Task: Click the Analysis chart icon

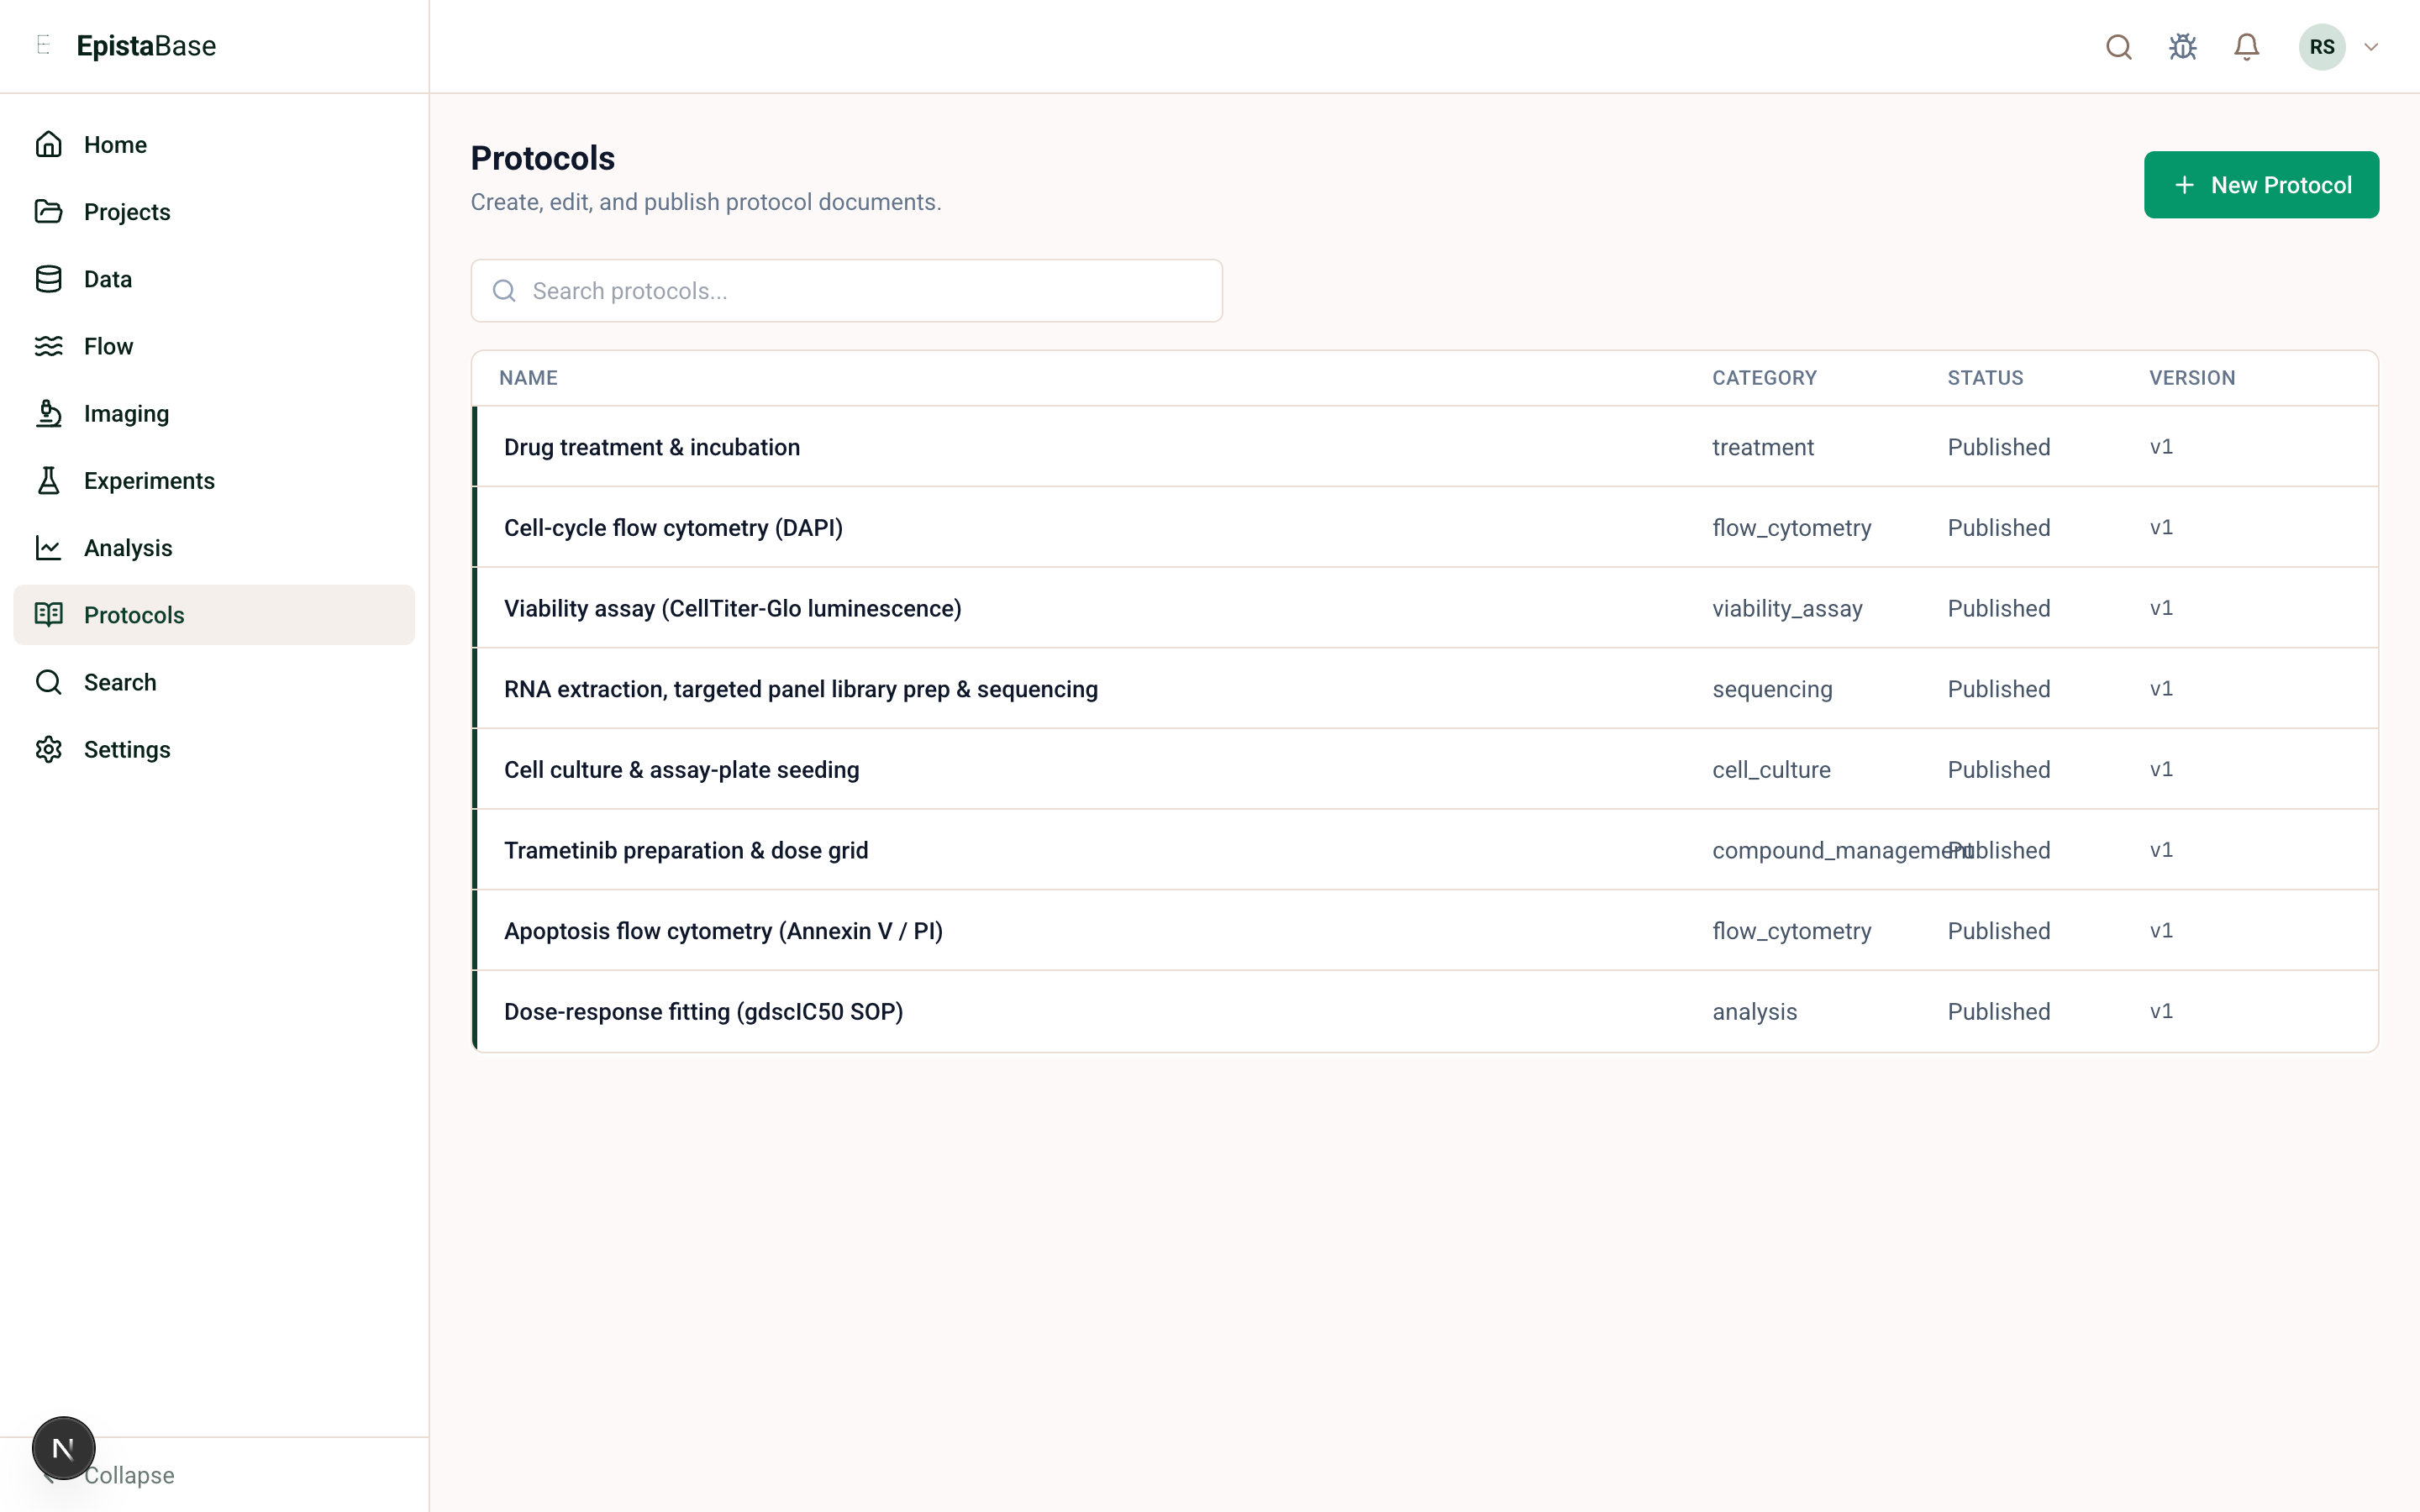Action: click(x=48, y=548)
